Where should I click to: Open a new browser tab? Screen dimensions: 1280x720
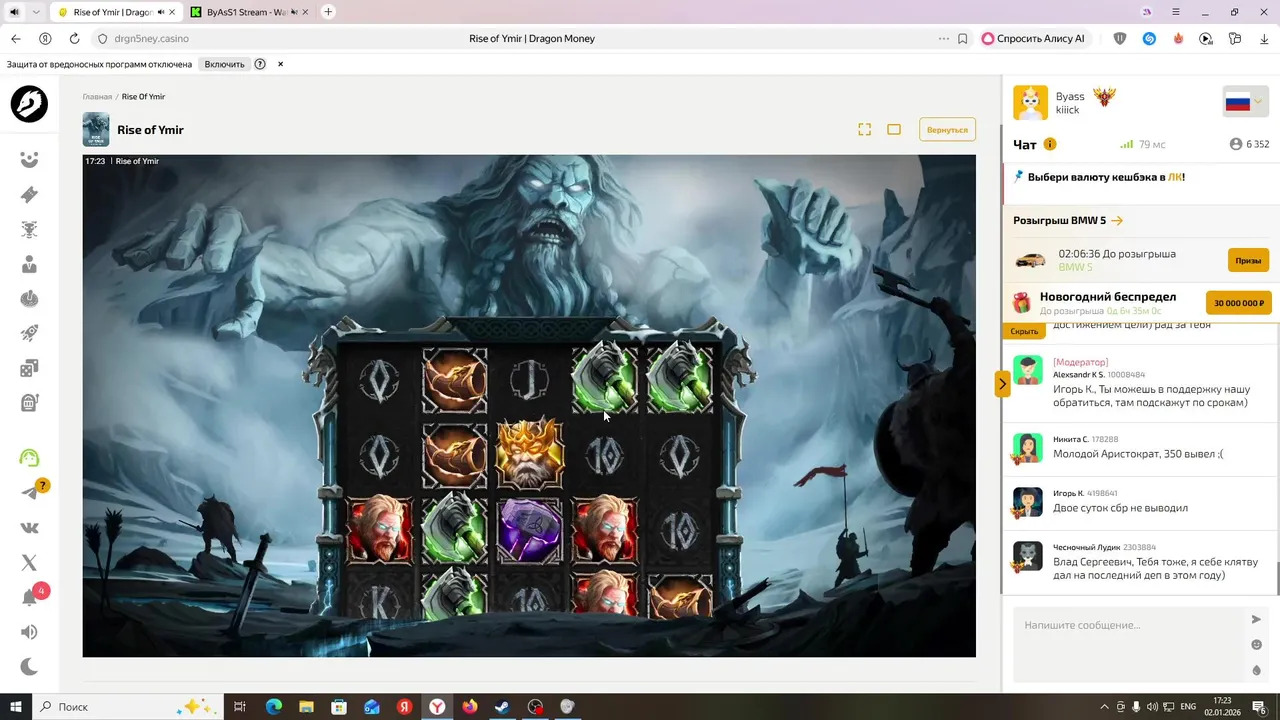328,12
